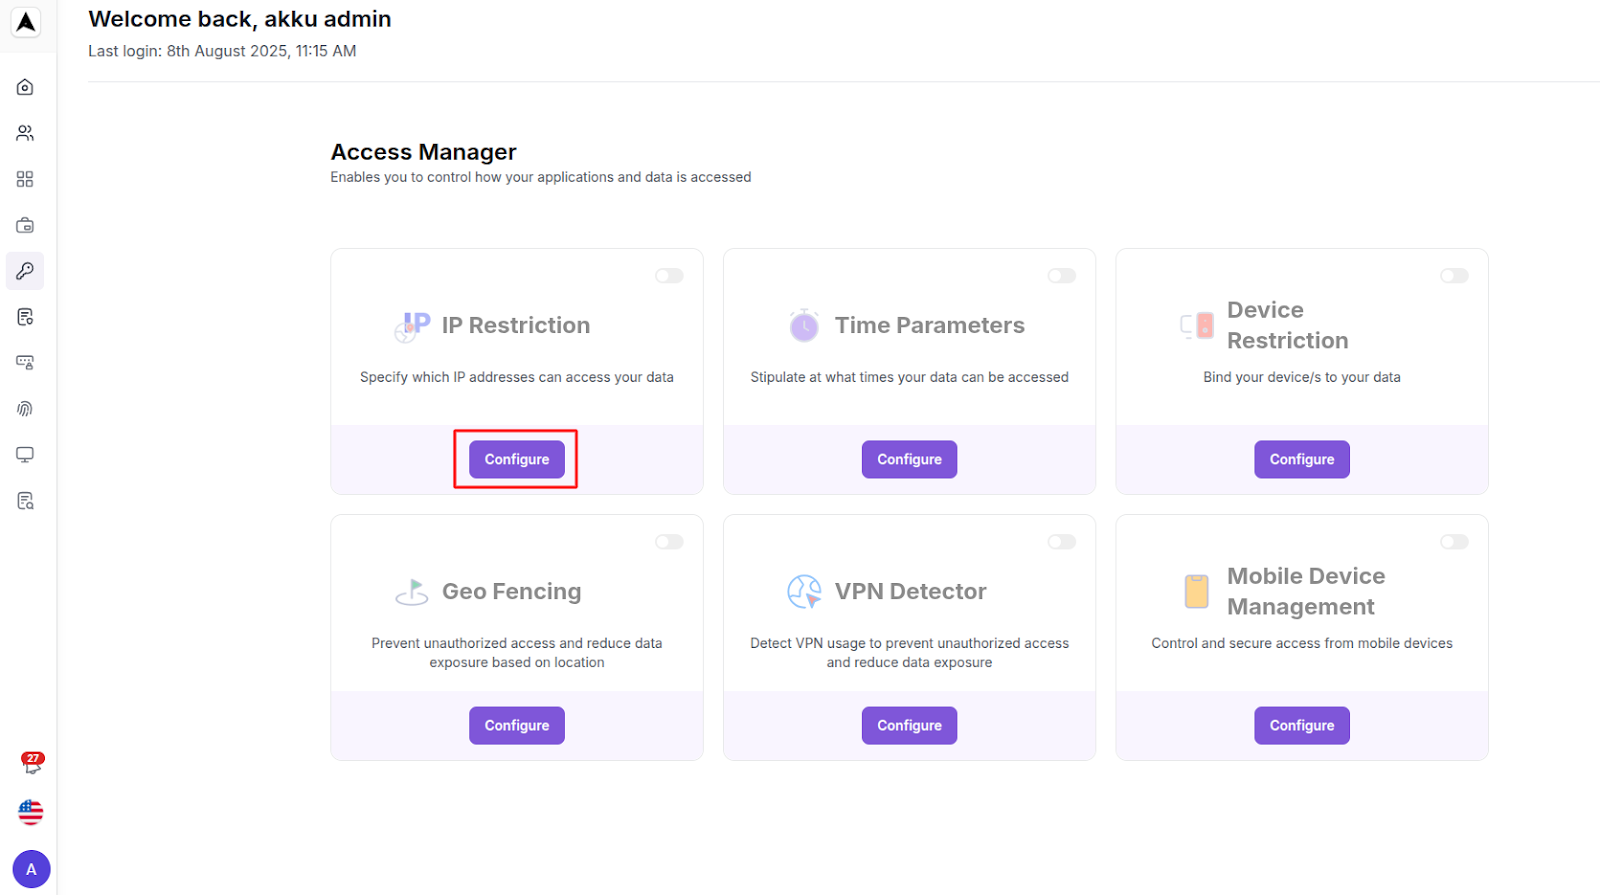Click the Device Restriction card icon
Screen dimensions: 1600x895
click(1197, 325)
